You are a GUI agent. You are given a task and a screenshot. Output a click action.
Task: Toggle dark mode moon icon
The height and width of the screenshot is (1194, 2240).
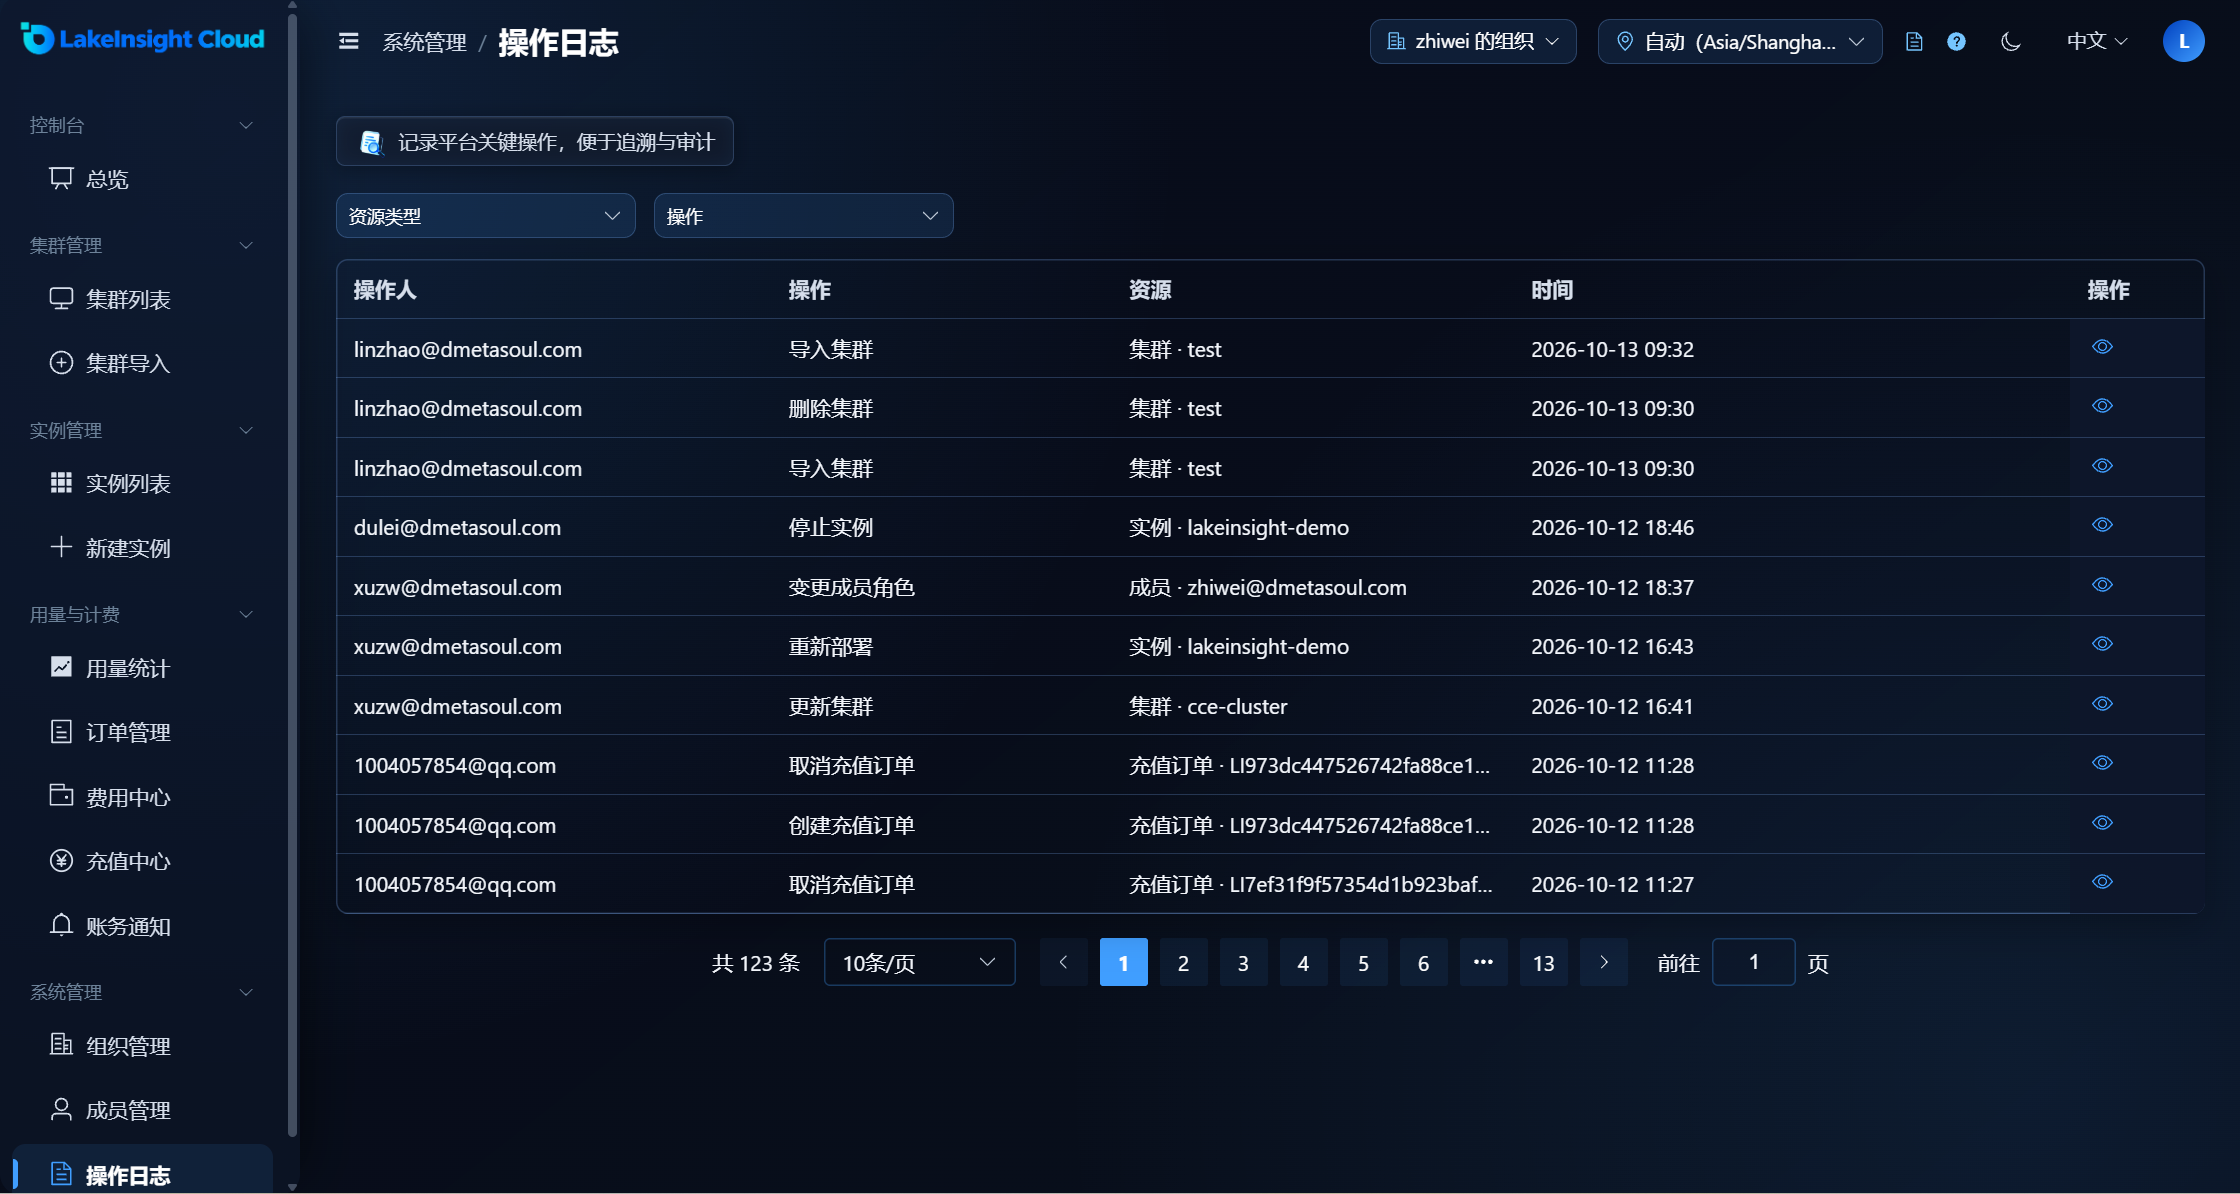pyautogui.click(x=2011, y=41)
